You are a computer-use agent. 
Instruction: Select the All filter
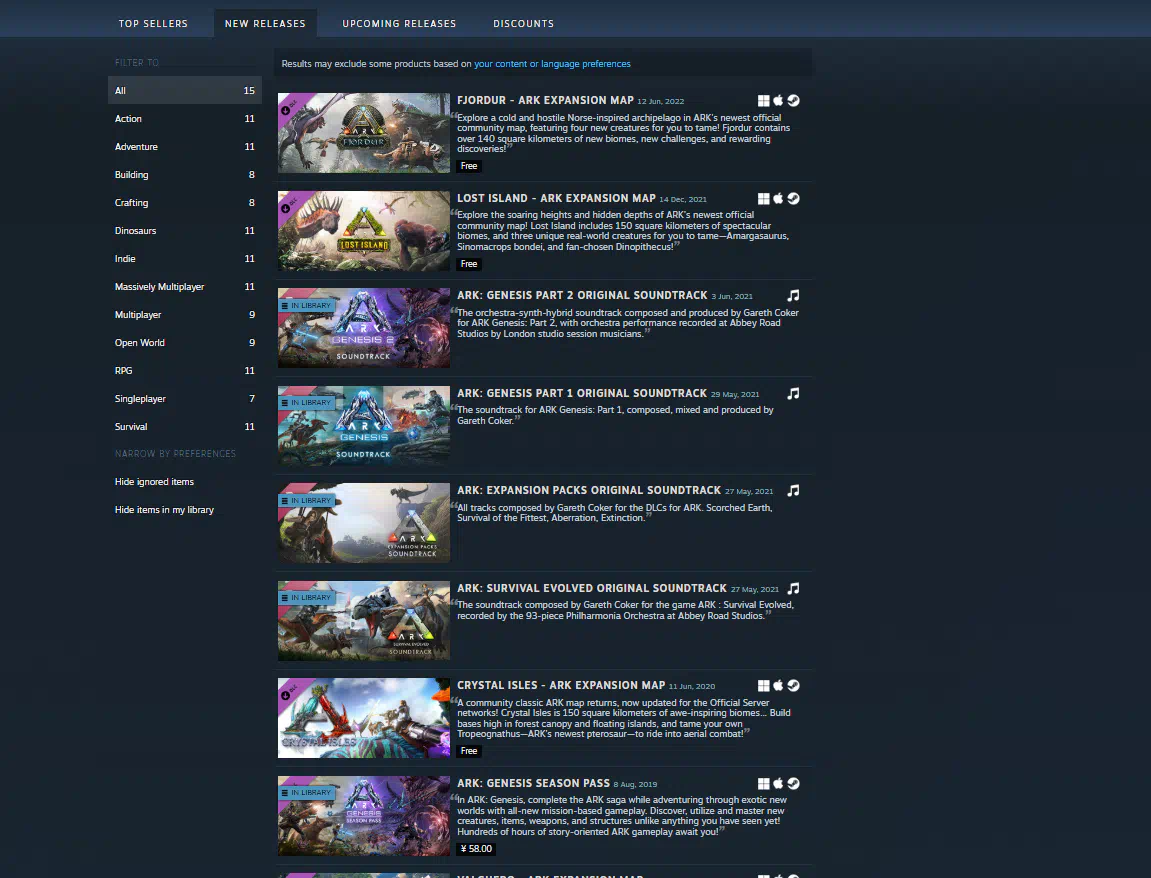click(x=185, y=90)
